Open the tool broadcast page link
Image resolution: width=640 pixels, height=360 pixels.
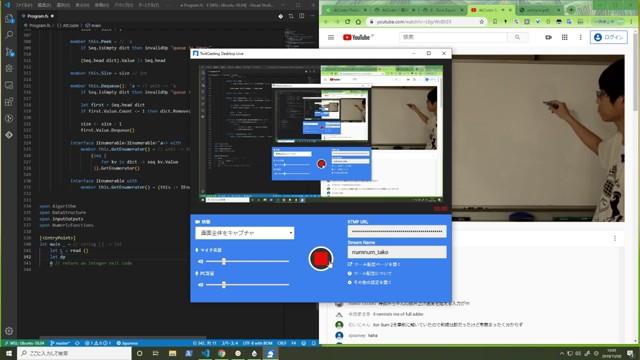click(x=374, y=264)
